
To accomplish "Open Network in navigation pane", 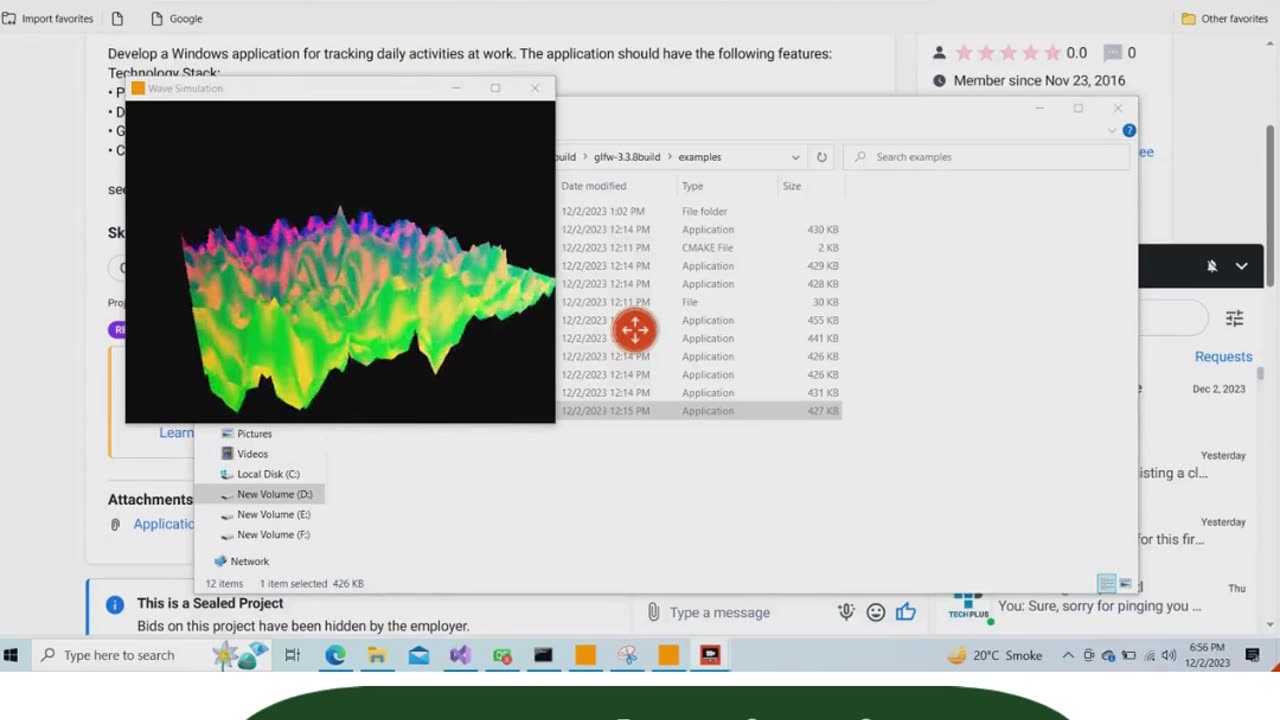I will click(x=249, y=561).
